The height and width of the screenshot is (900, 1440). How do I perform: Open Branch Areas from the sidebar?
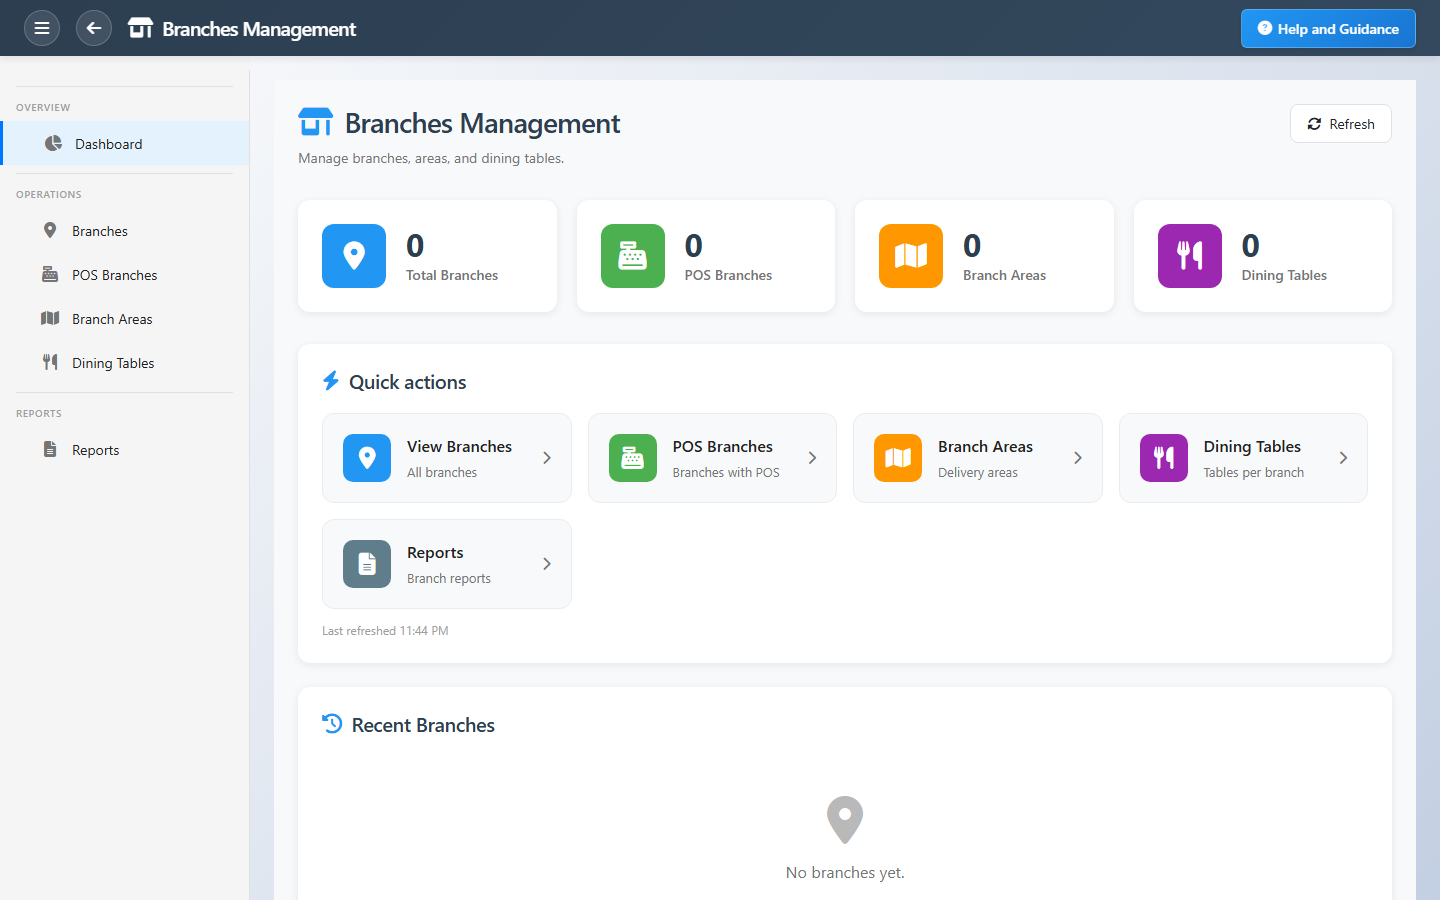tap(124, 319)
